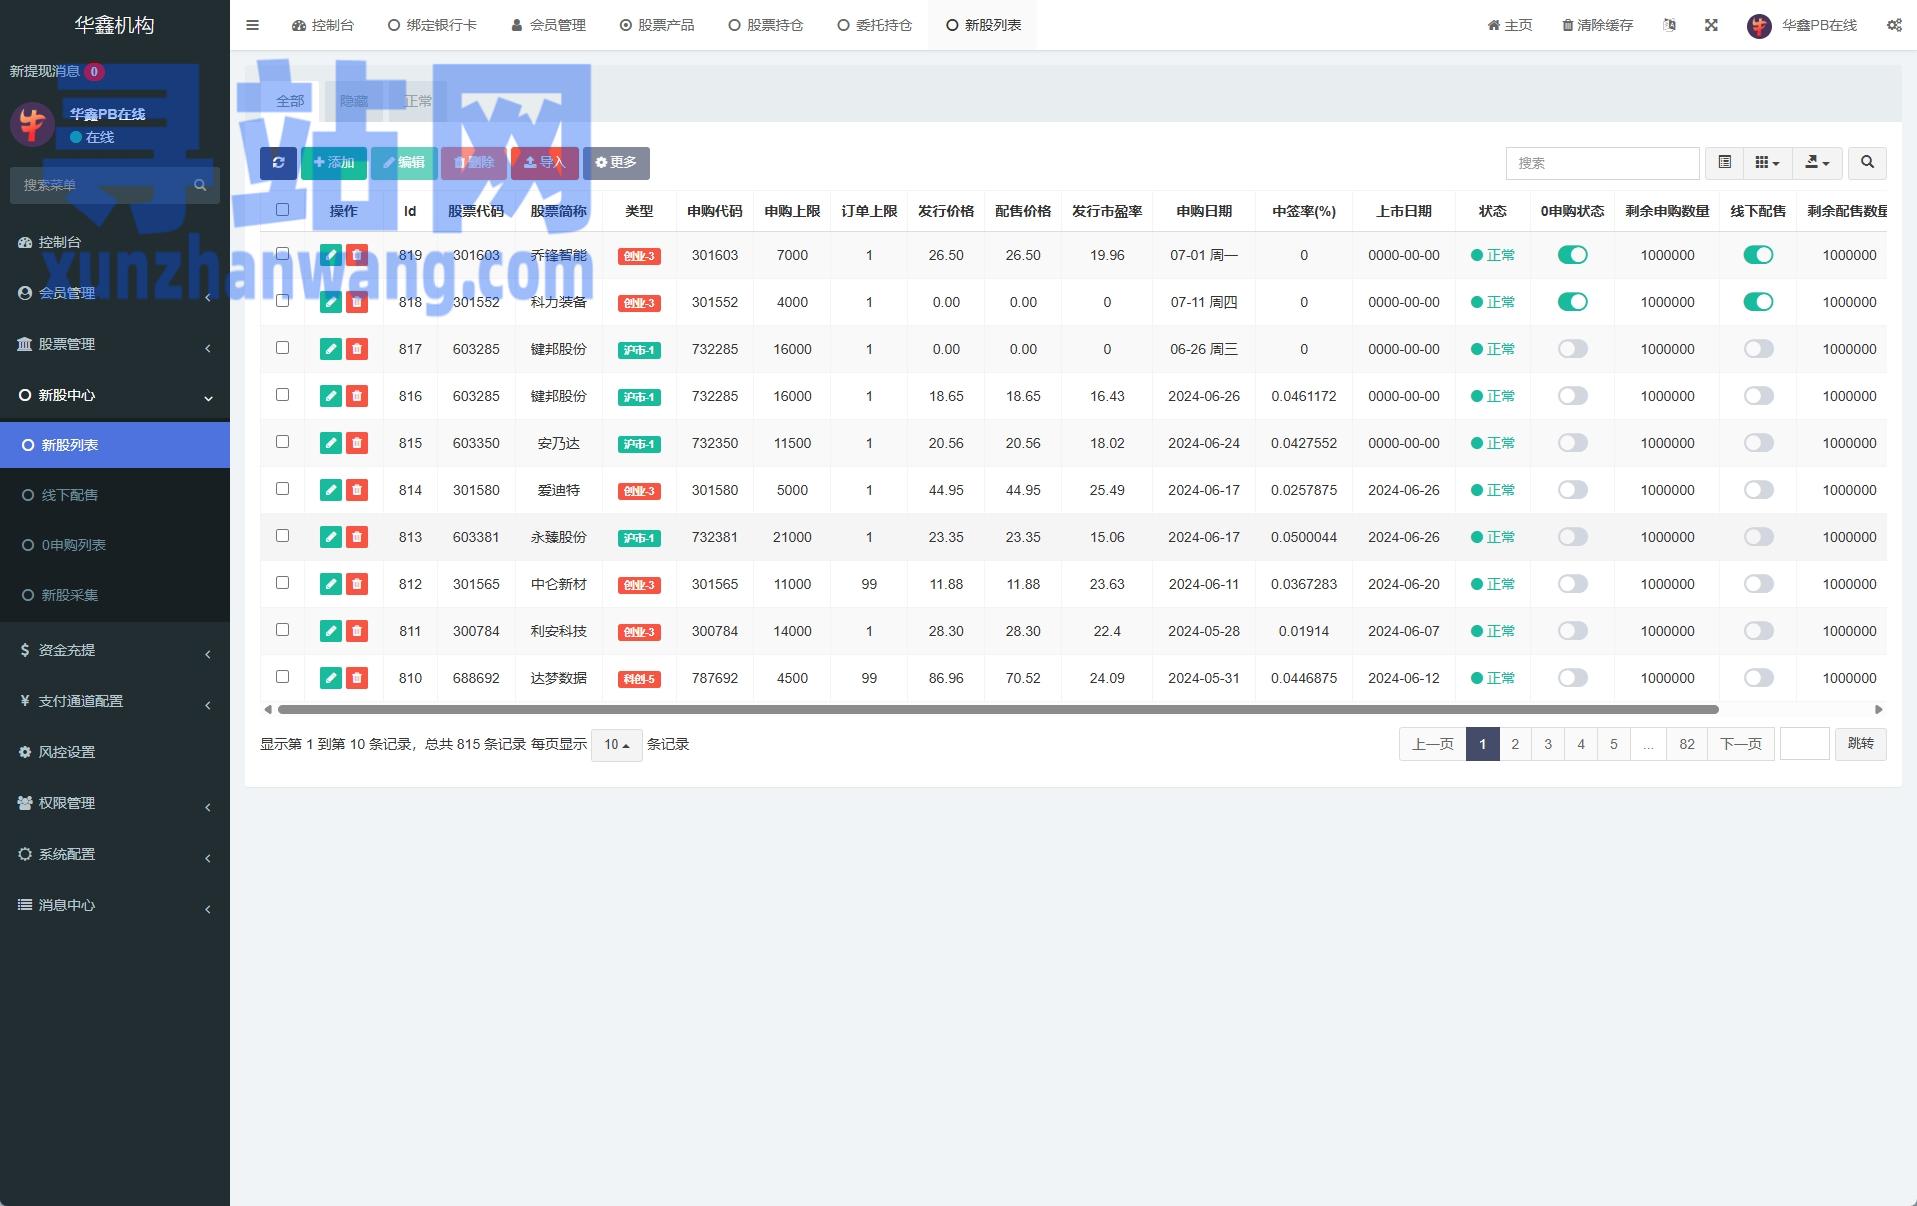Click the language switch icon in header

pyautogui.click(x=1669, y=25)
